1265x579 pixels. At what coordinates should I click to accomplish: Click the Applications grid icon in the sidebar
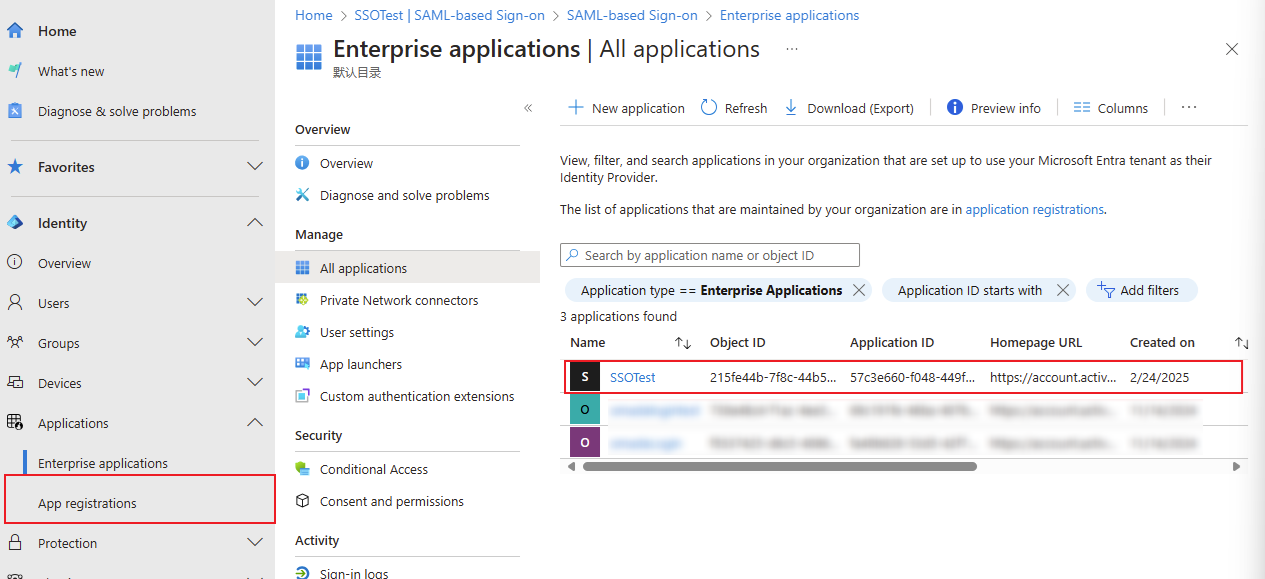click(x=15, y=423)
